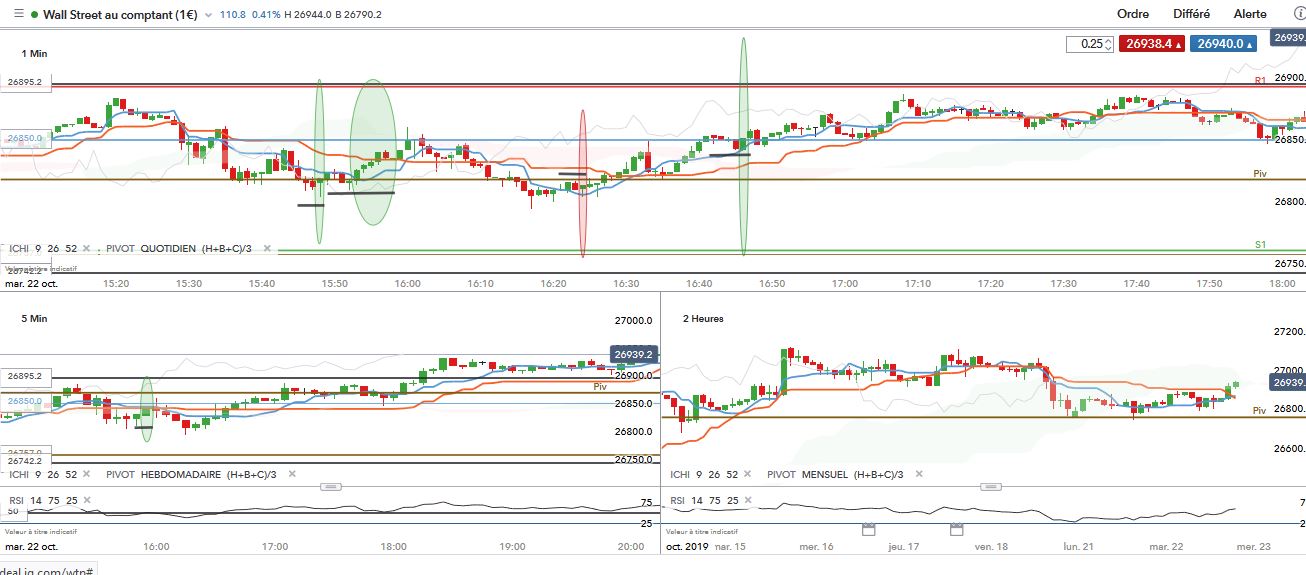
Task: Click the 0.41% change value in header
Action: click(x=266, y=15)
